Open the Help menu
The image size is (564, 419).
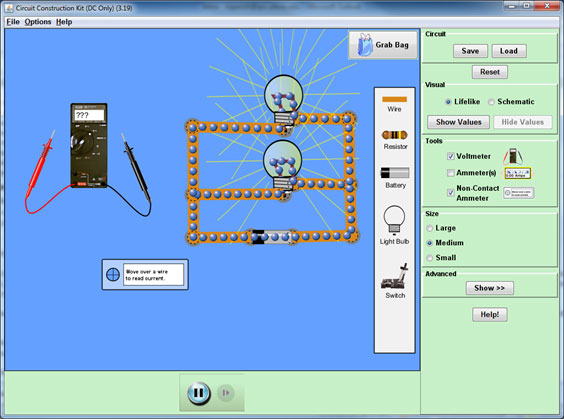64,22
